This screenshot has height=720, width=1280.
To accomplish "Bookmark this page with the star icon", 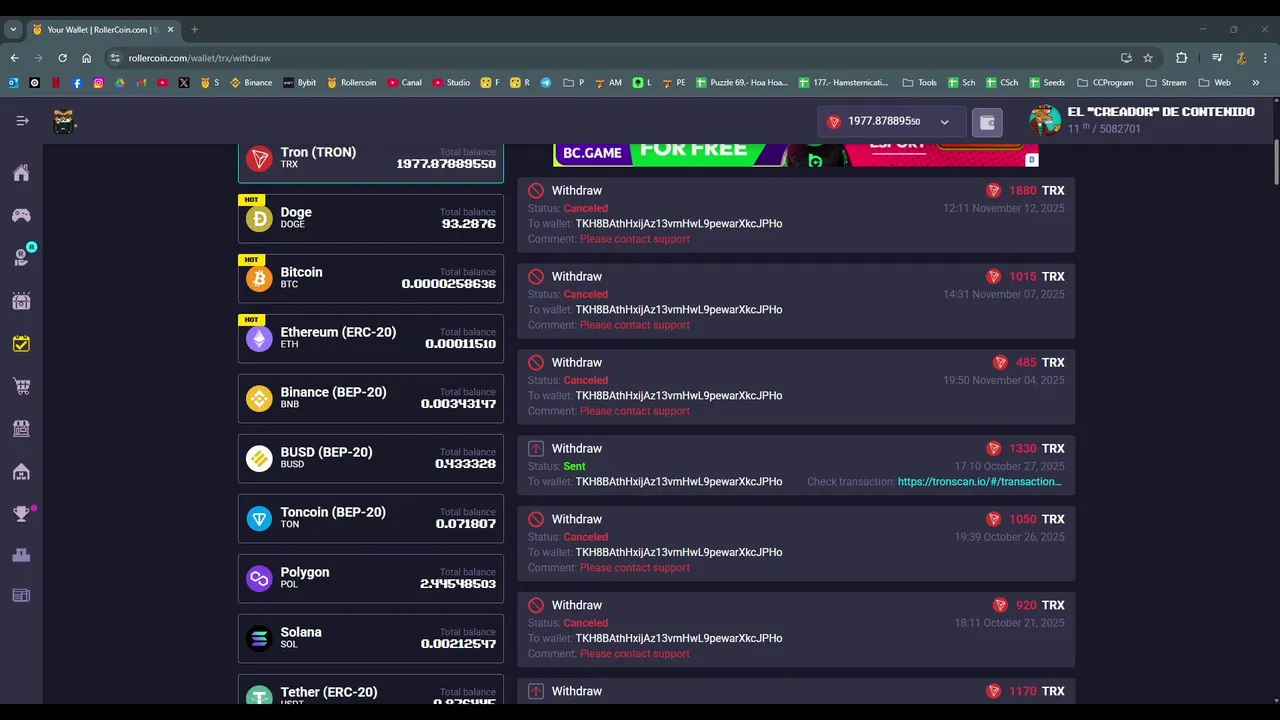I will (x=1148, y=58).
